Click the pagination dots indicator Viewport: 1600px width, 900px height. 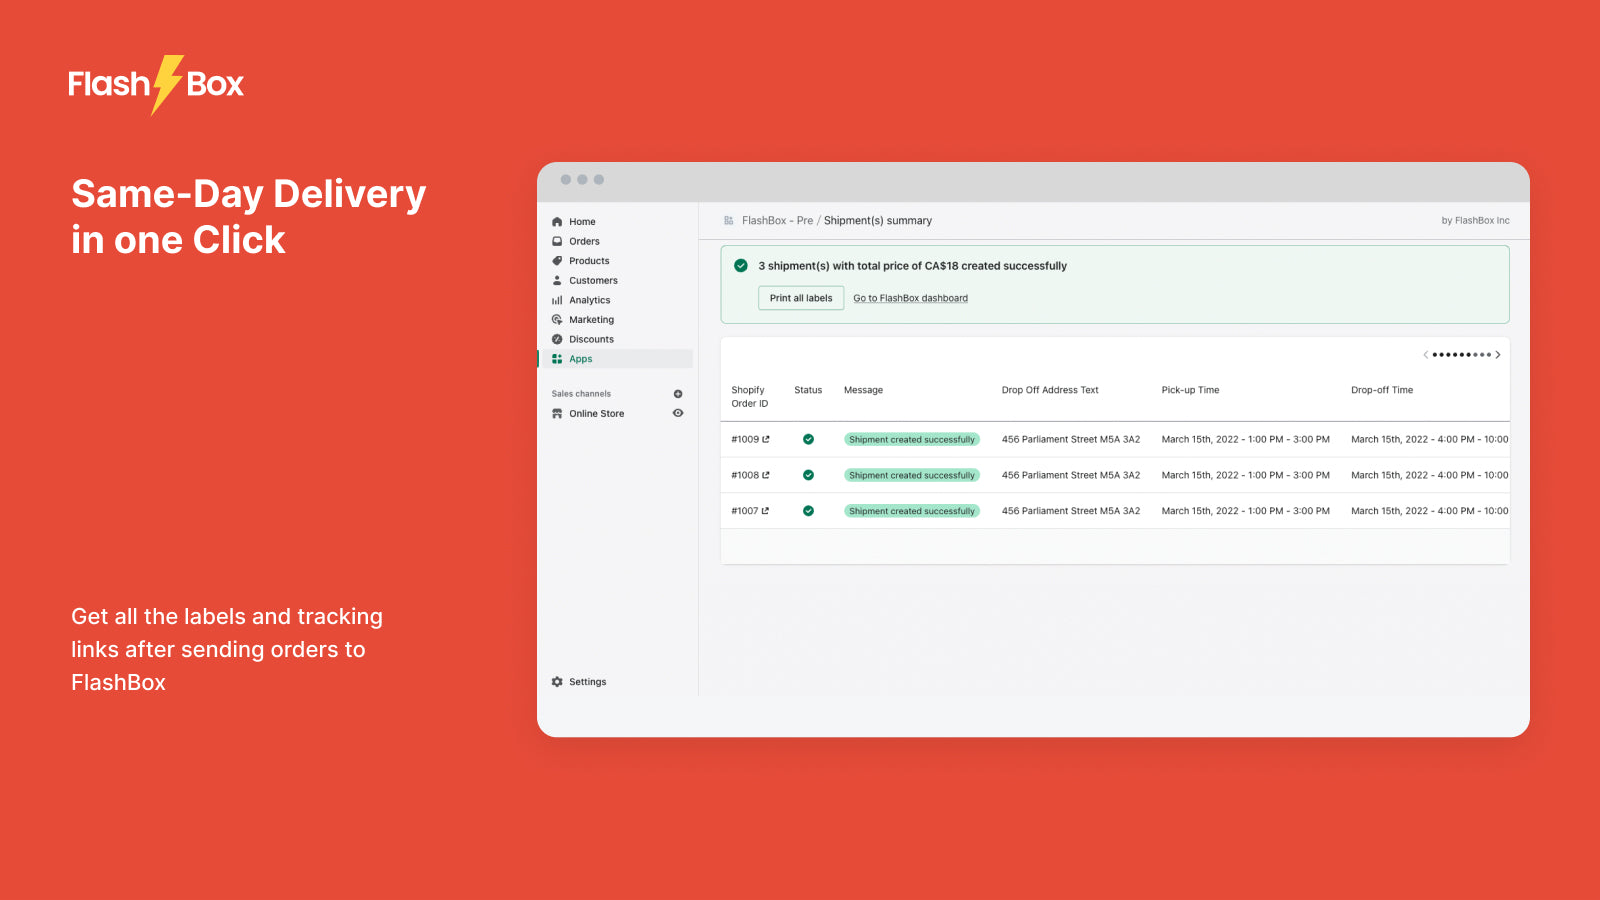click(1461, 355)
